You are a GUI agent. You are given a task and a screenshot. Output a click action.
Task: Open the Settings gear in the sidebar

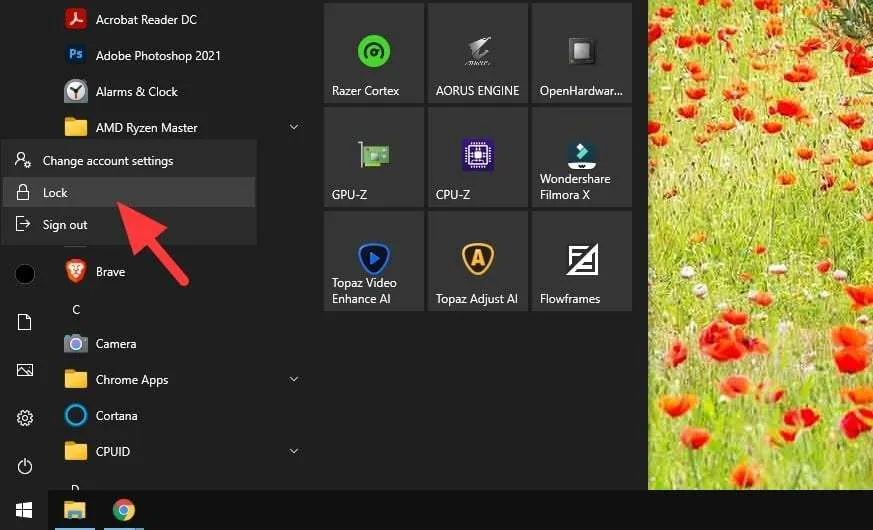coord(24,418)
